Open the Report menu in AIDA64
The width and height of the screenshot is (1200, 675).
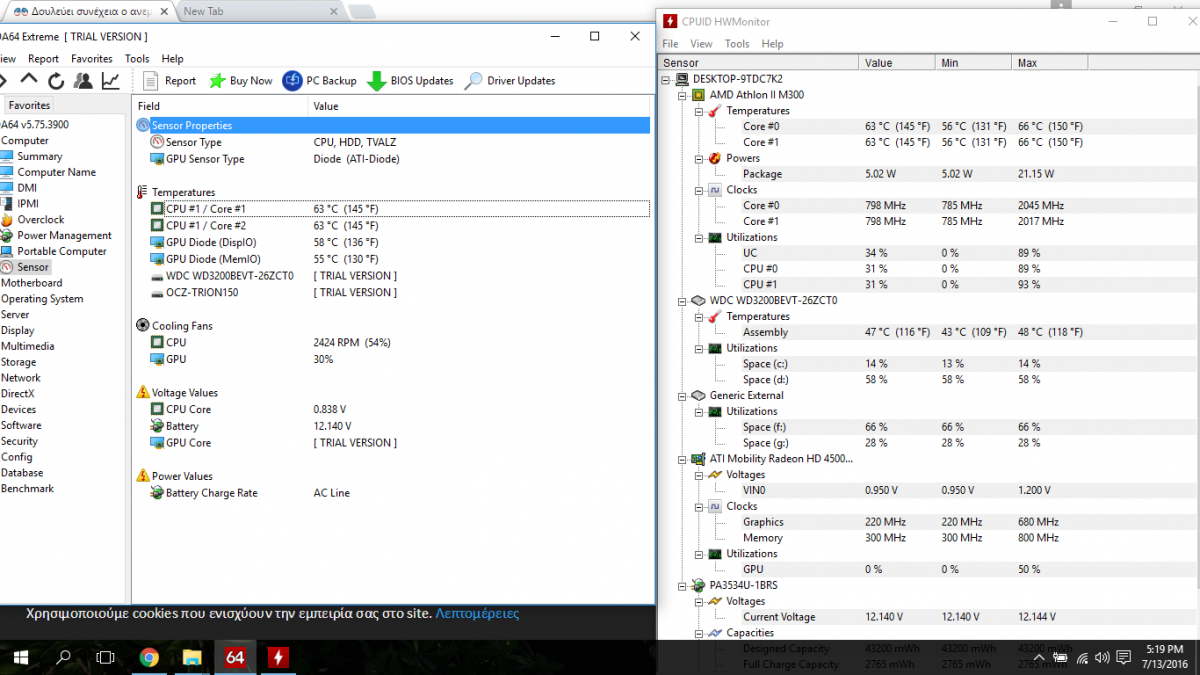point(43,59)
